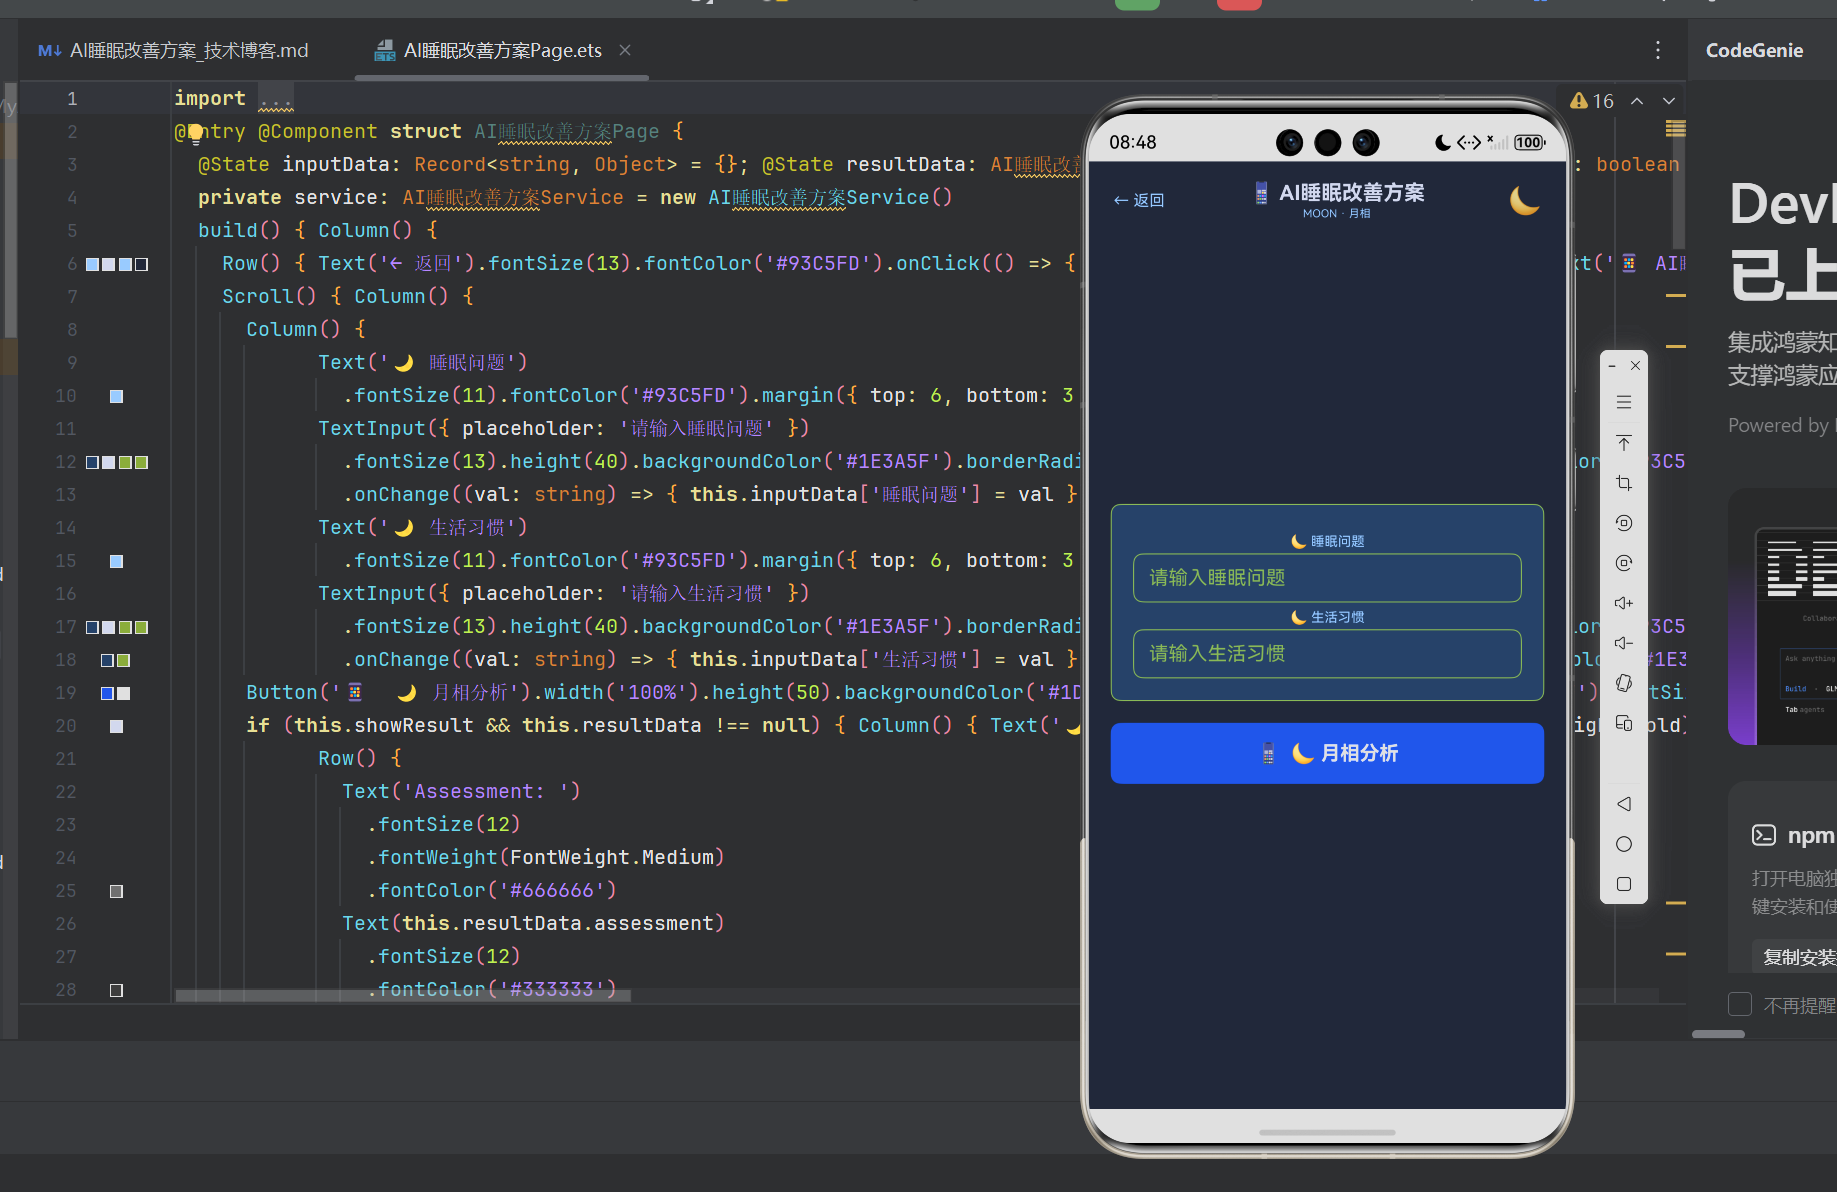
Task: Click the white color swatch on line 20
Action: pyautogui.click(x=116, y=727)
